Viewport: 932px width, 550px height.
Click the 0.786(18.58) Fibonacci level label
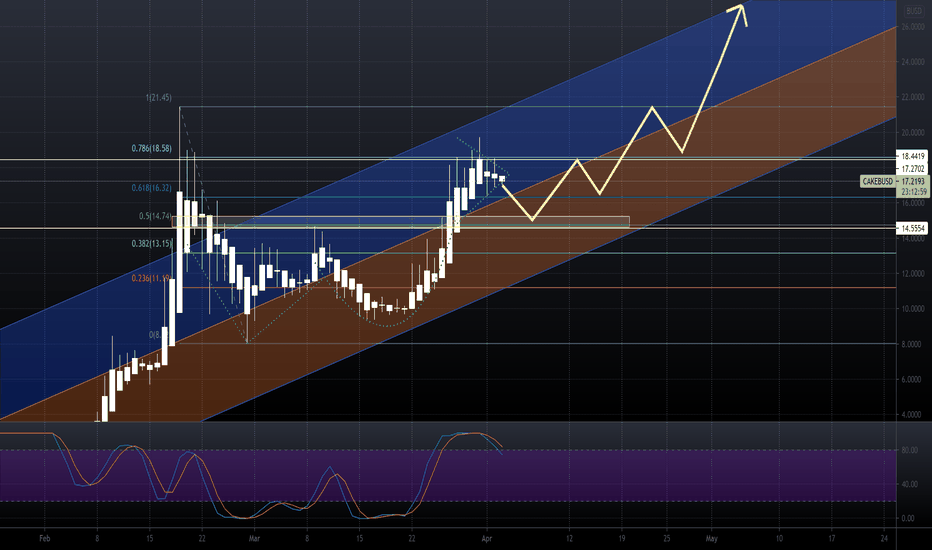pos(152,149)
